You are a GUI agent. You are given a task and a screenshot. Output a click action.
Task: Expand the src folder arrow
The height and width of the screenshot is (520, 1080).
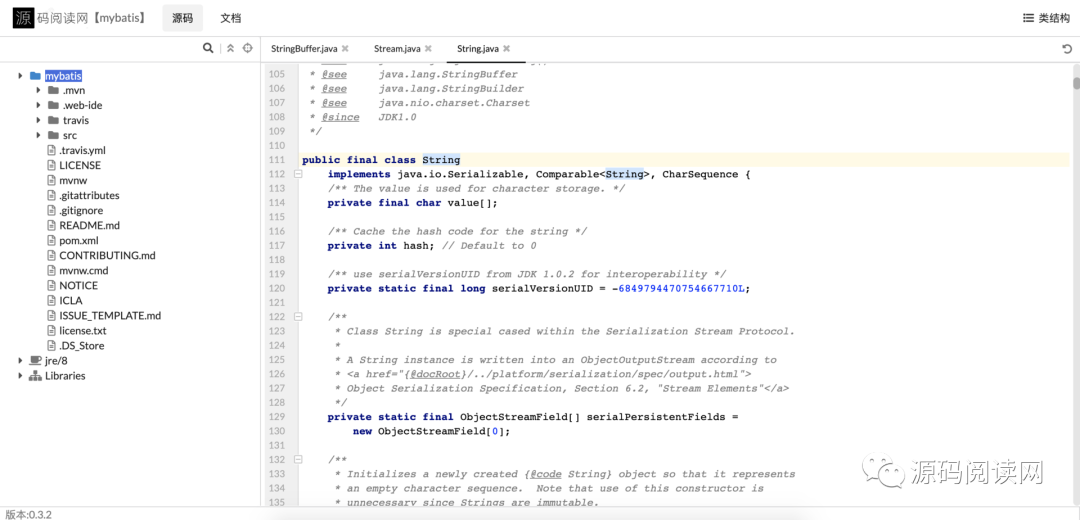[39, 136]
